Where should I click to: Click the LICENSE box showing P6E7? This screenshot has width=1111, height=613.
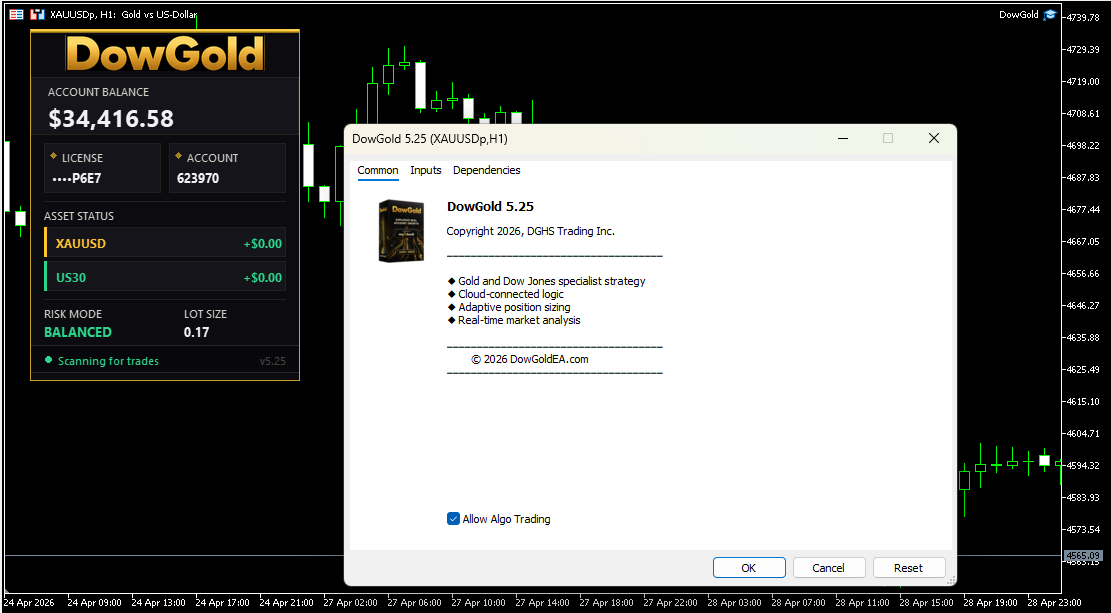point(102,168)
